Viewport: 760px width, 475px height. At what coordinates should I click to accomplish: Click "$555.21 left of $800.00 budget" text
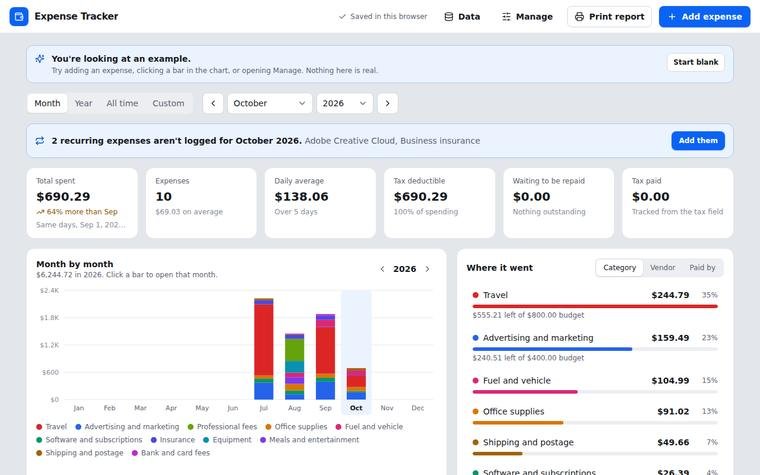tap(528, 315)
